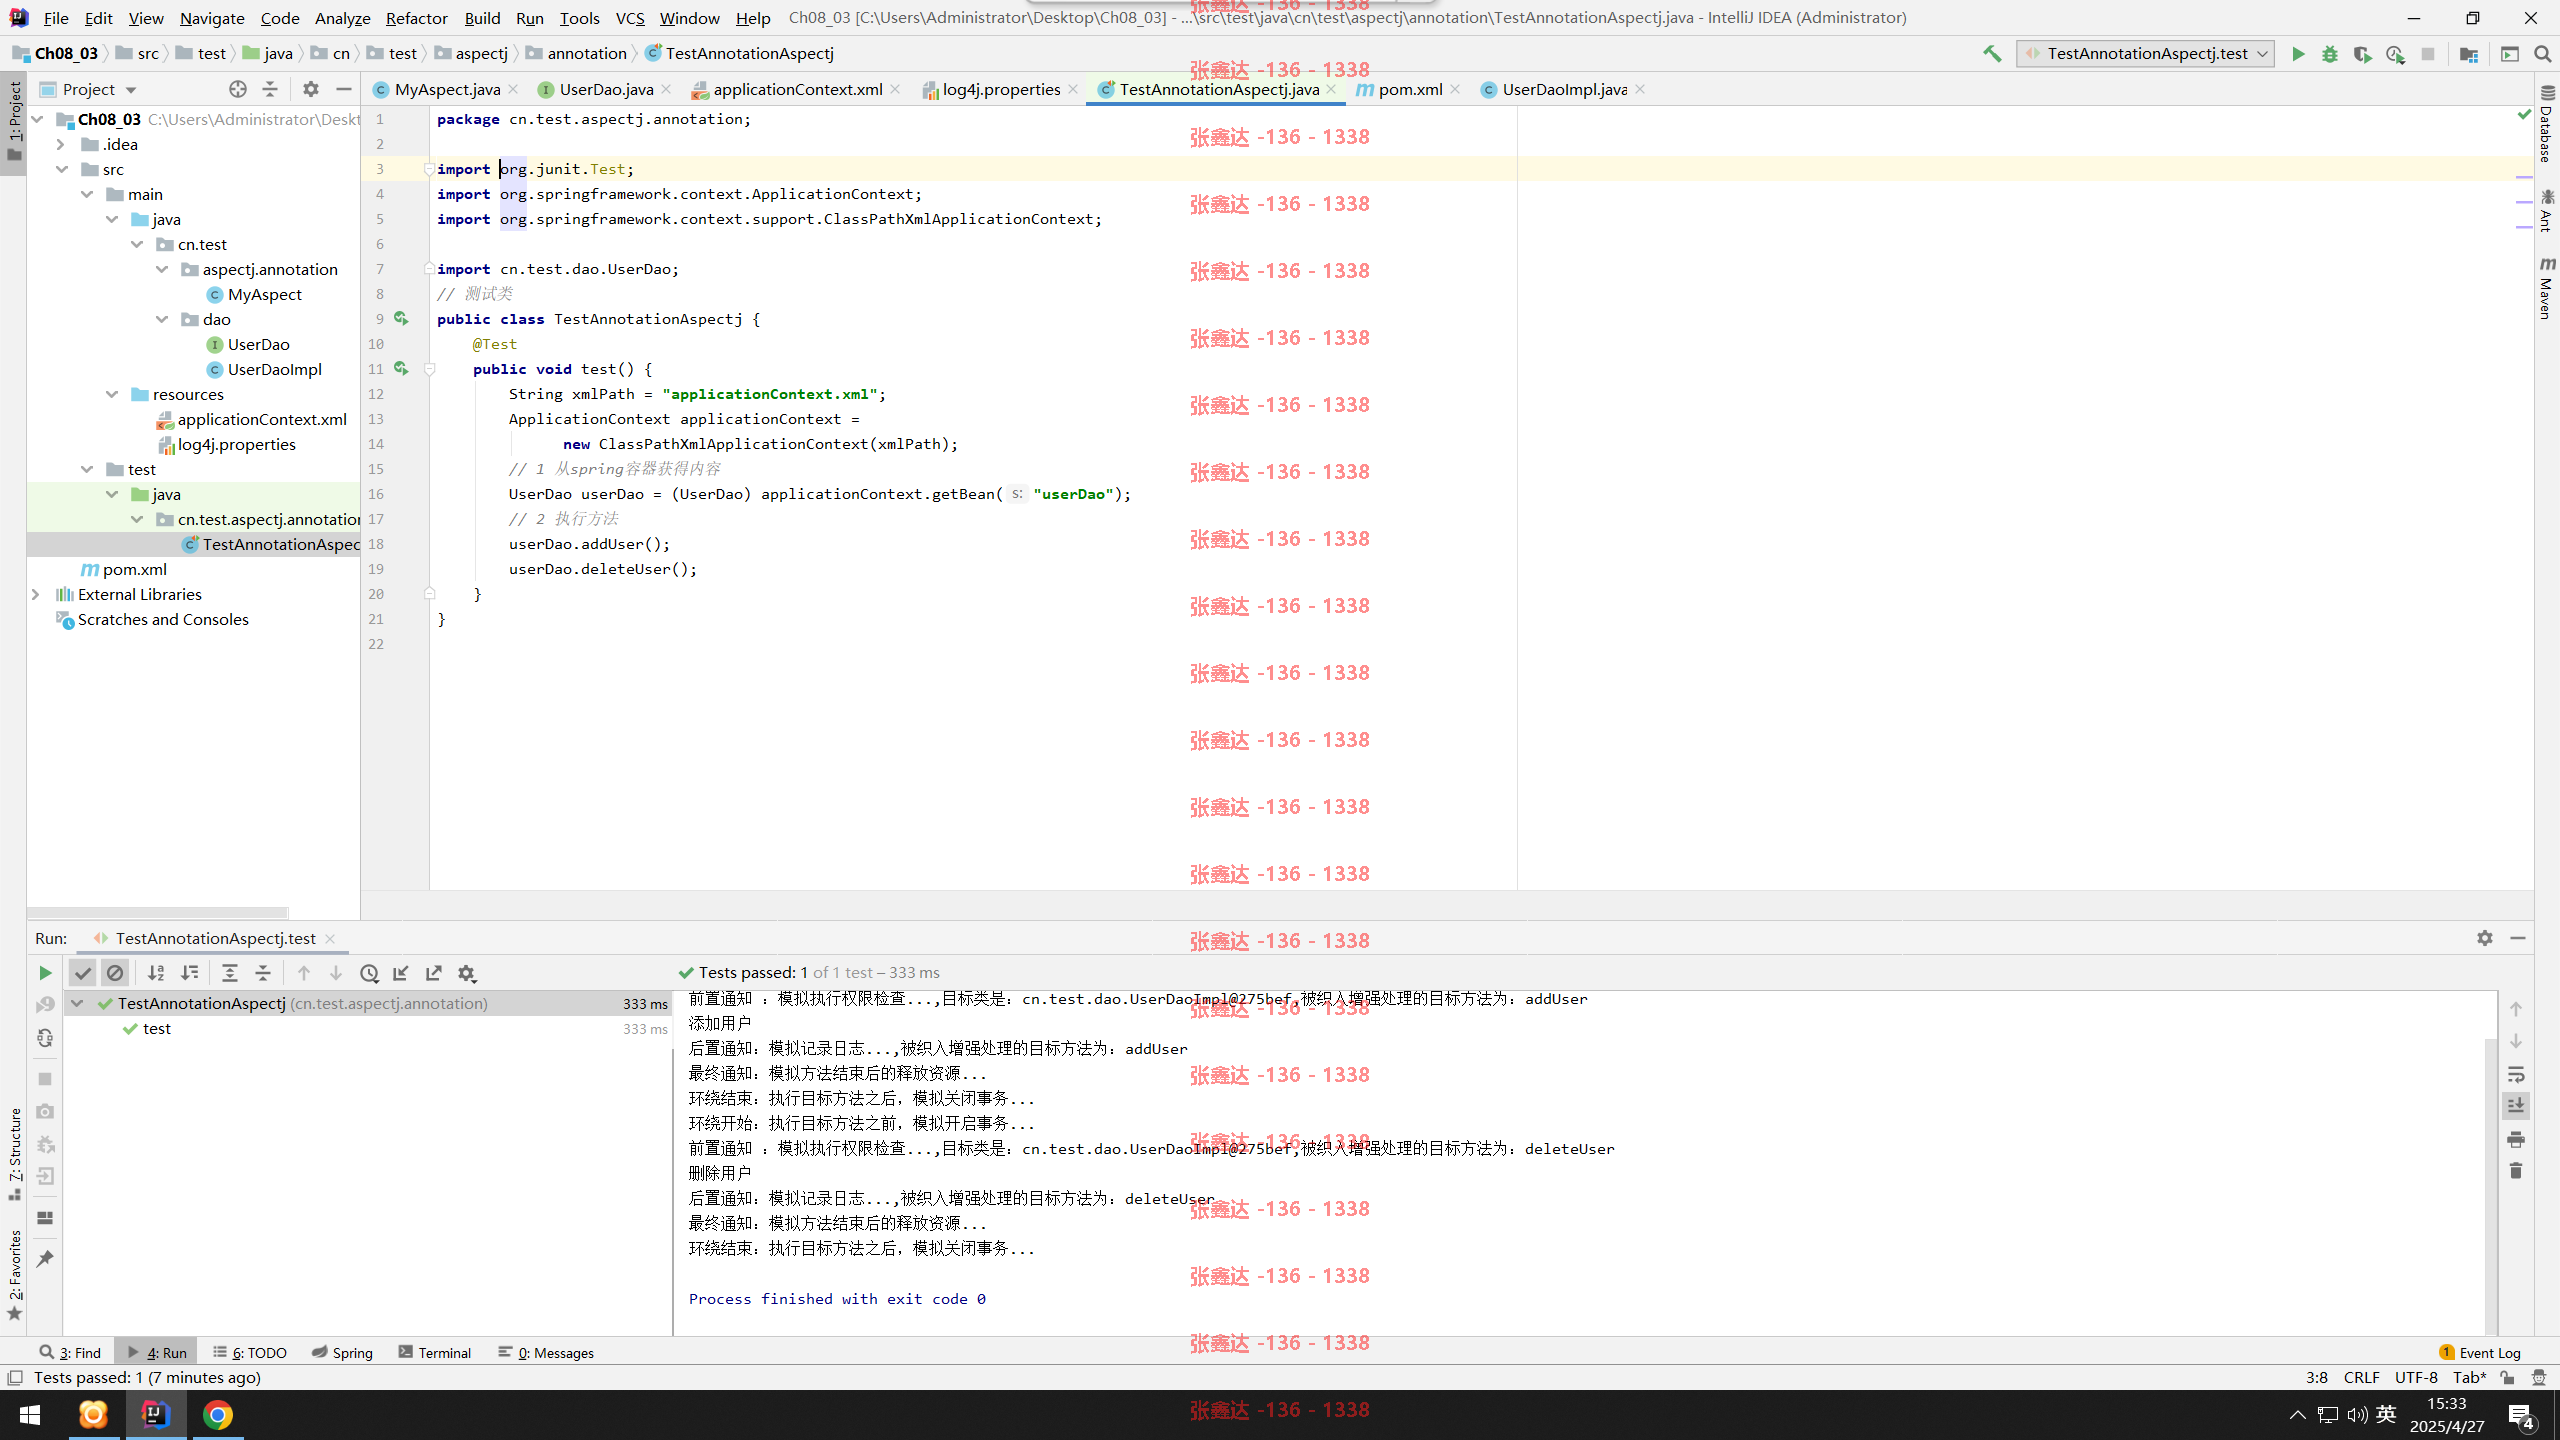
Task: Sort tests alphabetically icon
Action: point(156,973)
